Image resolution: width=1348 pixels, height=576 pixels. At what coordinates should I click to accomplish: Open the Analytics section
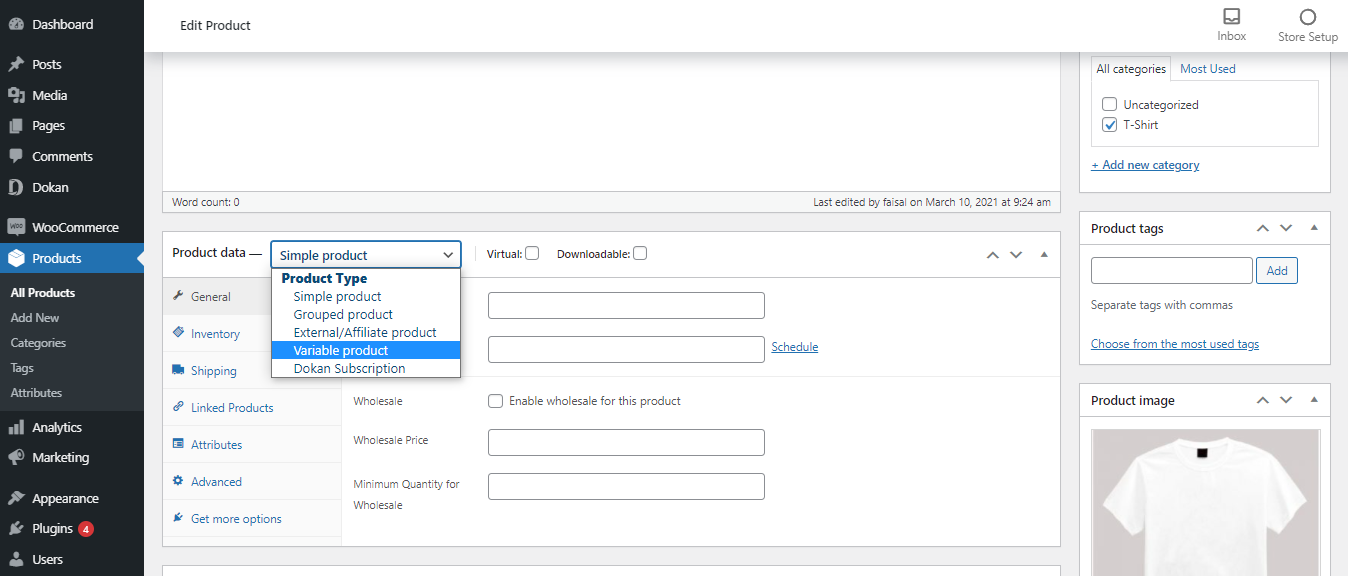tap(55, 427)
